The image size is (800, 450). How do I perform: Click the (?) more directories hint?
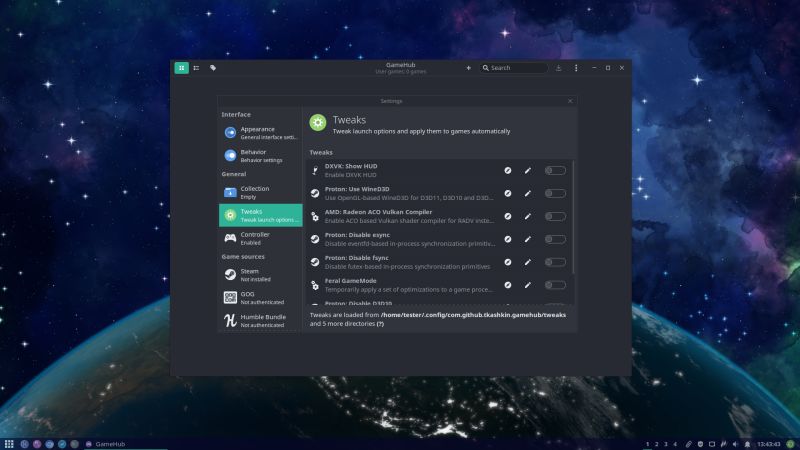click(x=380, y=323)
